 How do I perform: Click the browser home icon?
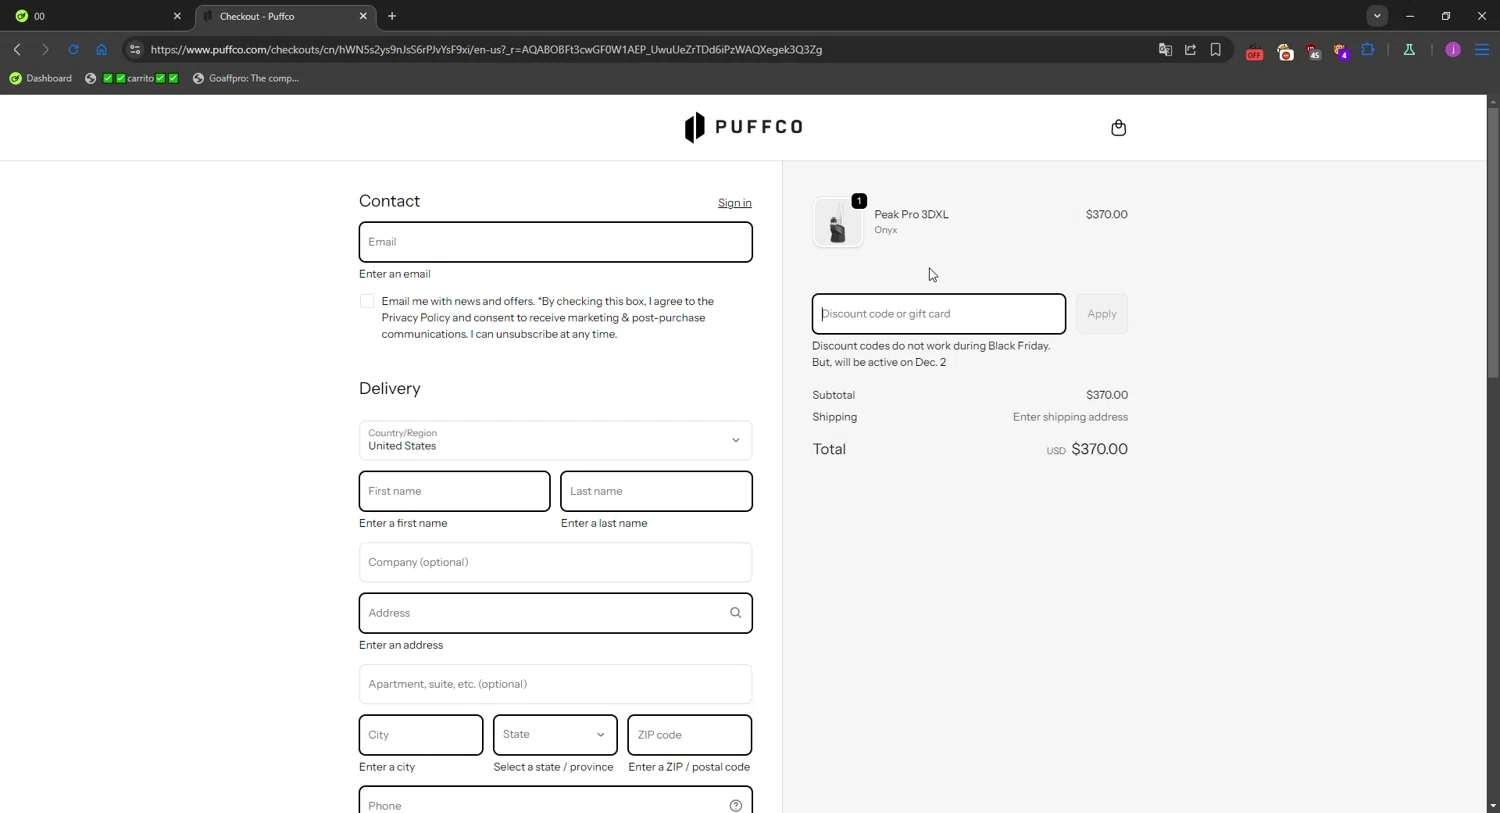click(101, 49)
